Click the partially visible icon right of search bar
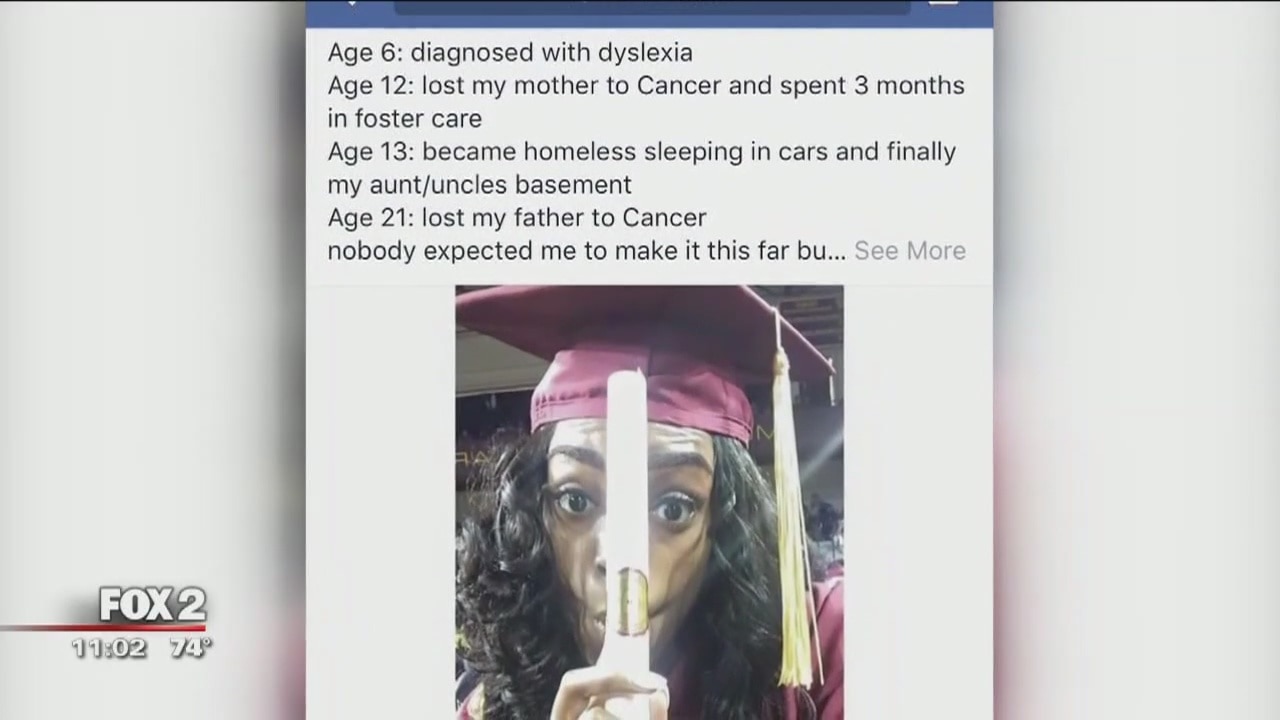1280x720 pixels. 944,3
